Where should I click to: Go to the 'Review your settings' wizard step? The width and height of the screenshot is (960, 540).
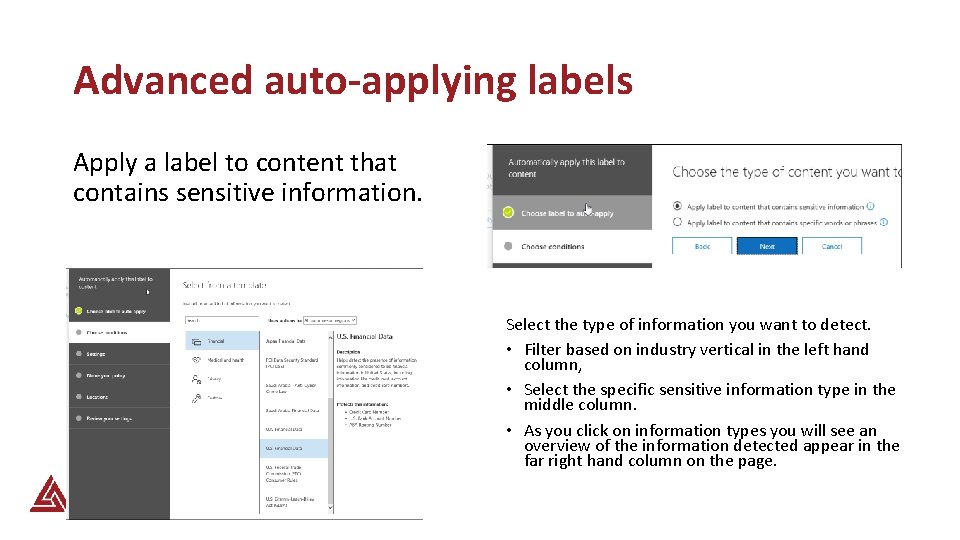coord(119,418)
